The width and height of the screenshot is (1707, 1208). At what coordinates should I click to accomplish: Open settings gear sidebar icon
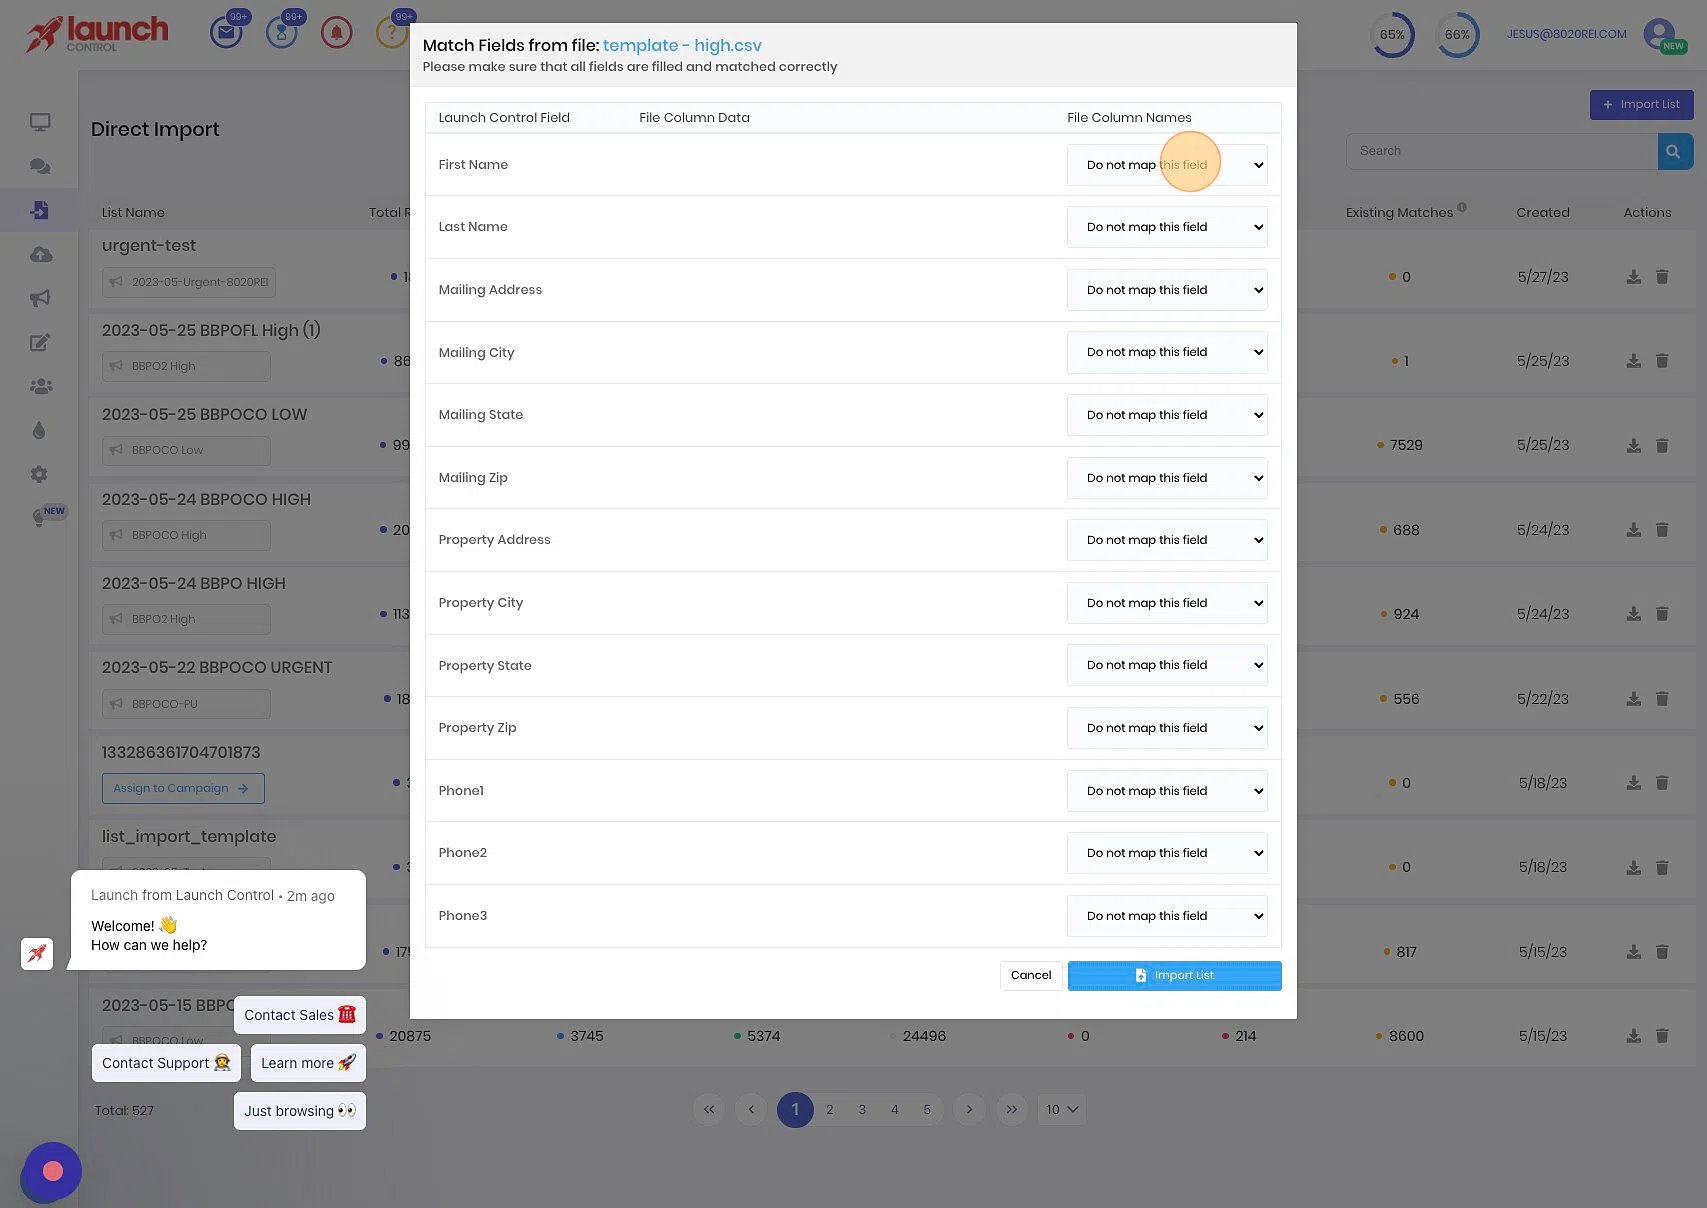click(40, 474)
